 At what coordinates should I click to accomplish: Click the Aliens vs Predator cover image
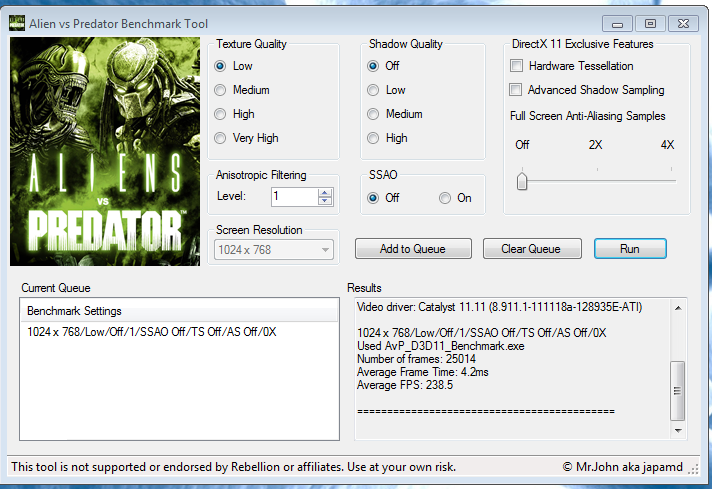pos(105,152)
